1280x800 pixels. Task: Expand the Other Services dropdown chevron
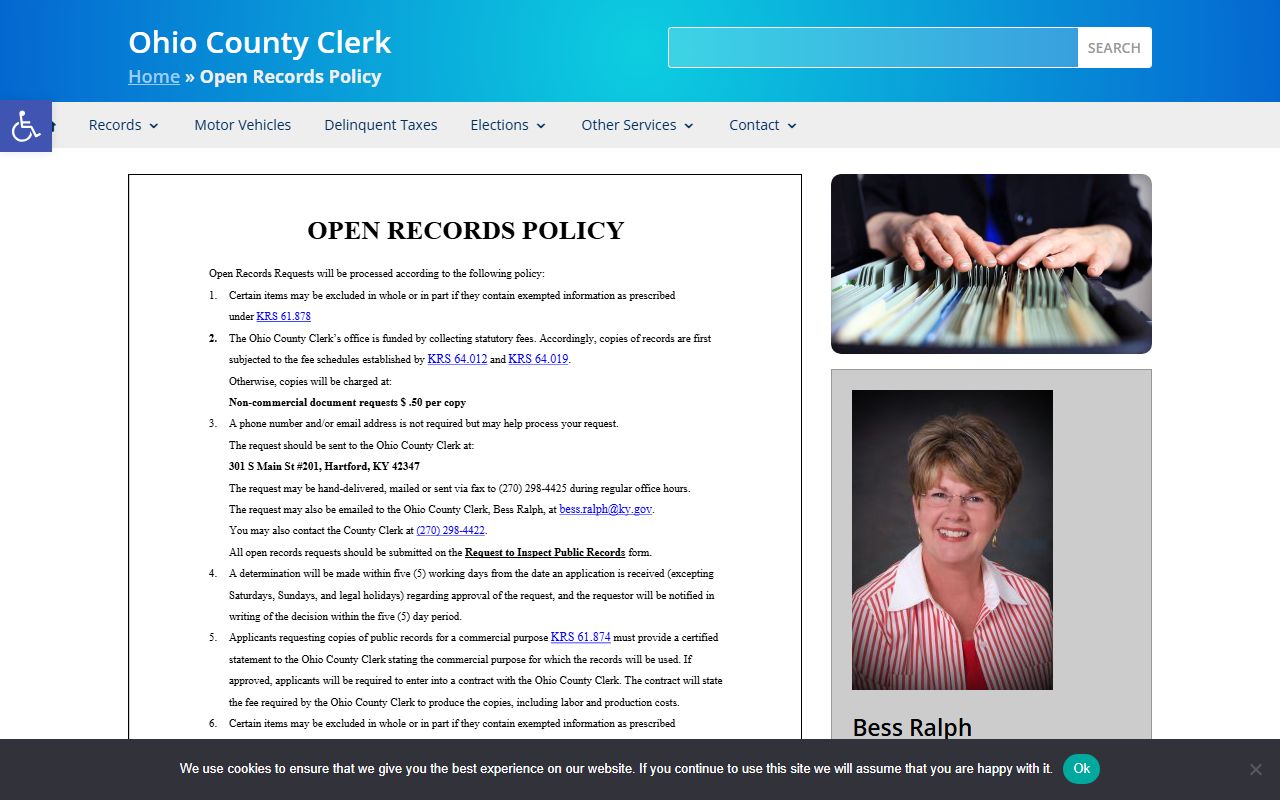(x=689, y=126)
